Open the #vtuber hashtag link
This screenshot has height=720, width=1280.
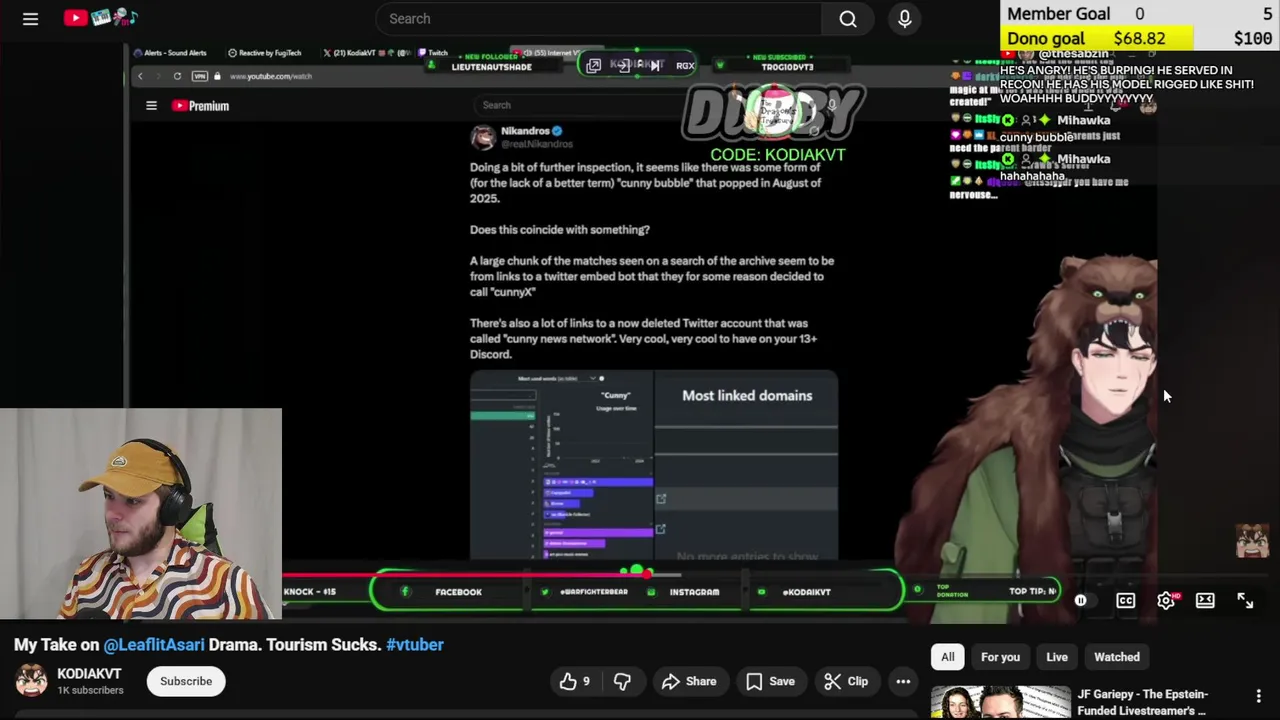[x=414, y=645]
